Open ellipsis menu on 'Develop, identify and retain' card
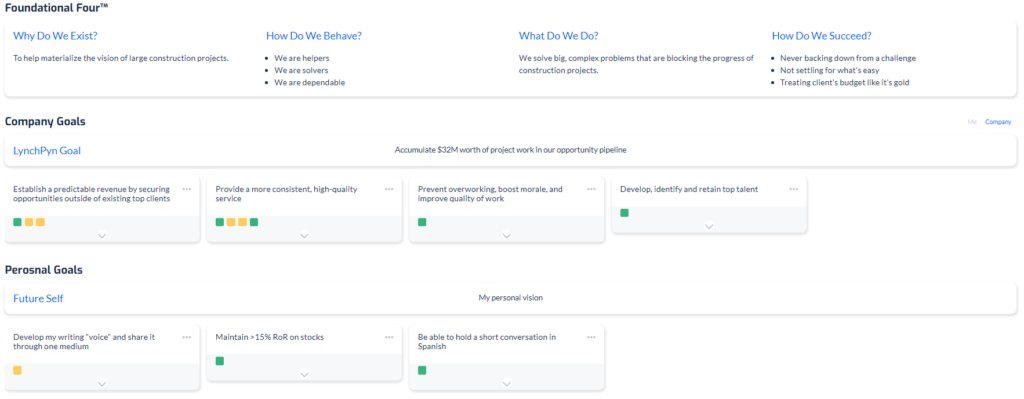This screenshot has width=1024, height=399. tap(794, 189)
